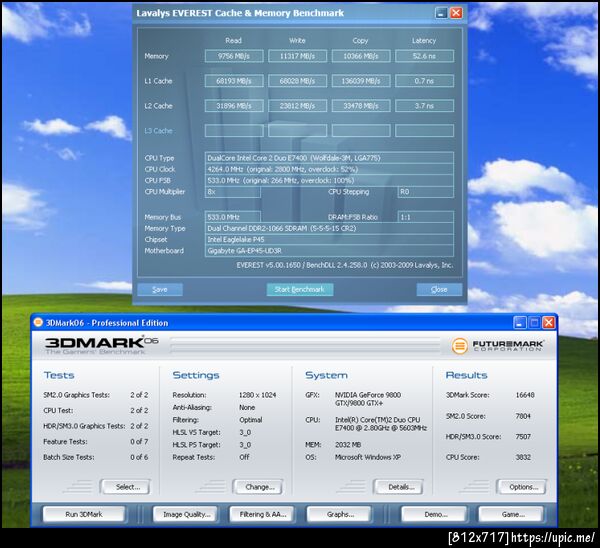The image size is (600, 548).
Task: Click SM2.0 Score value 7804
Action: (x=523, y=416)
